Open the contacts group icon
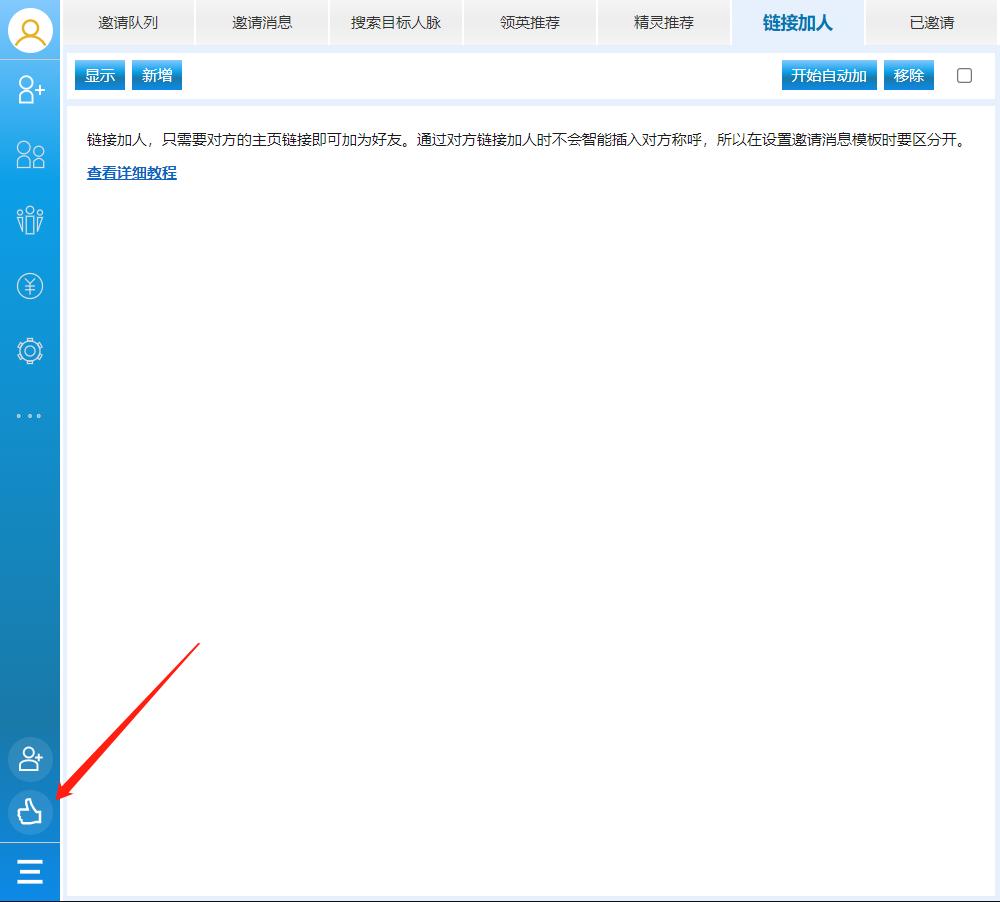Image resolution: width=1000 pixels, height=902 pixels. click(x=30, y=155)
